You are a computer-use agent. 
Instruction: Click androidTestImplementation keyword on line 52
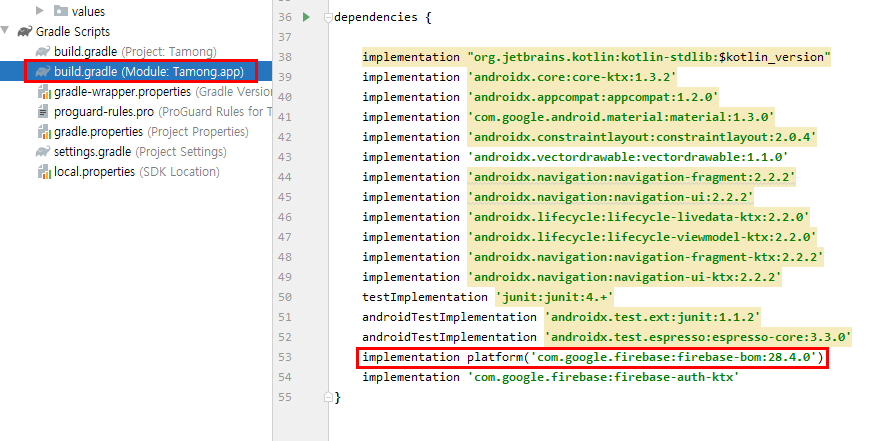450,337
